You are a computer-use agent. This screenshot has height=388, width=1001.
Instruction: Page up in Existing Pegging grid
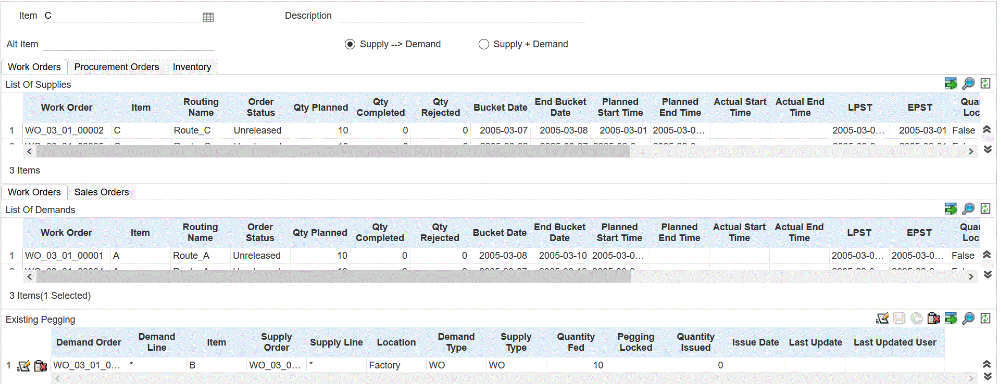[987, 364]
